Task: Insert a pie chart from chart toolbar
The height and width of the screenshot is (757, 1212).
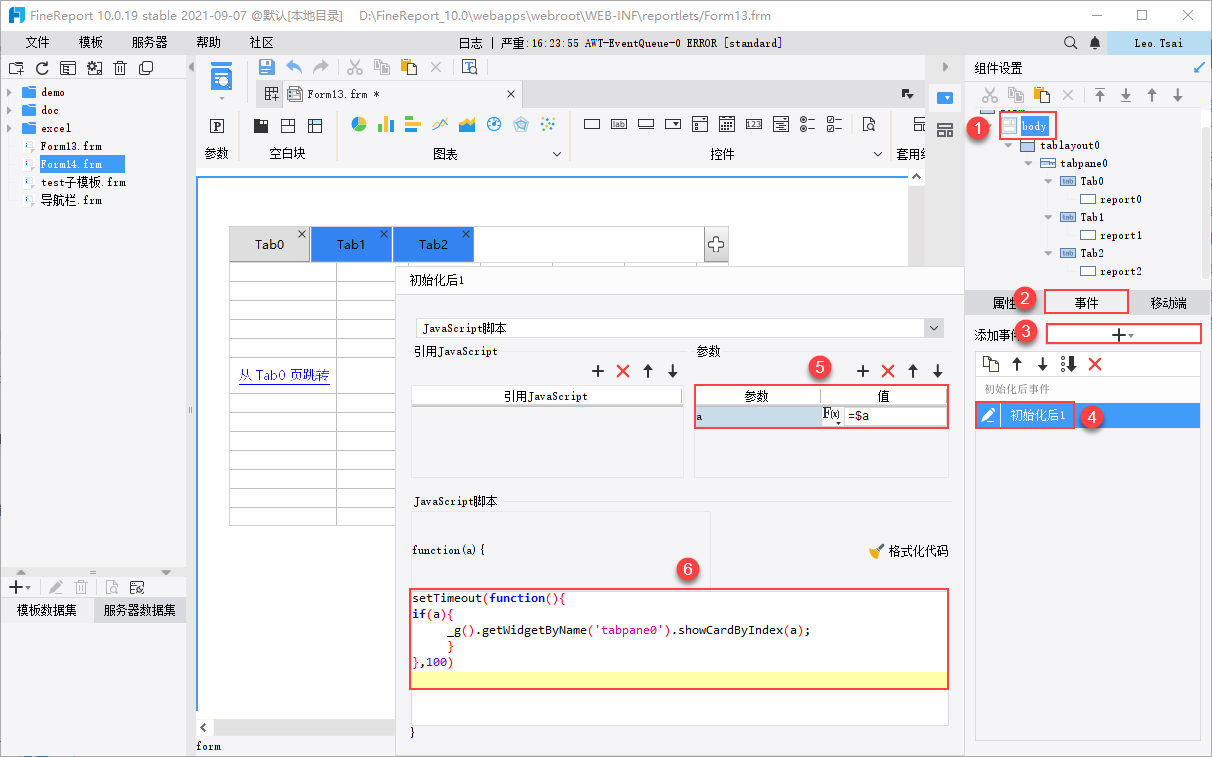Action: [359, 125]
